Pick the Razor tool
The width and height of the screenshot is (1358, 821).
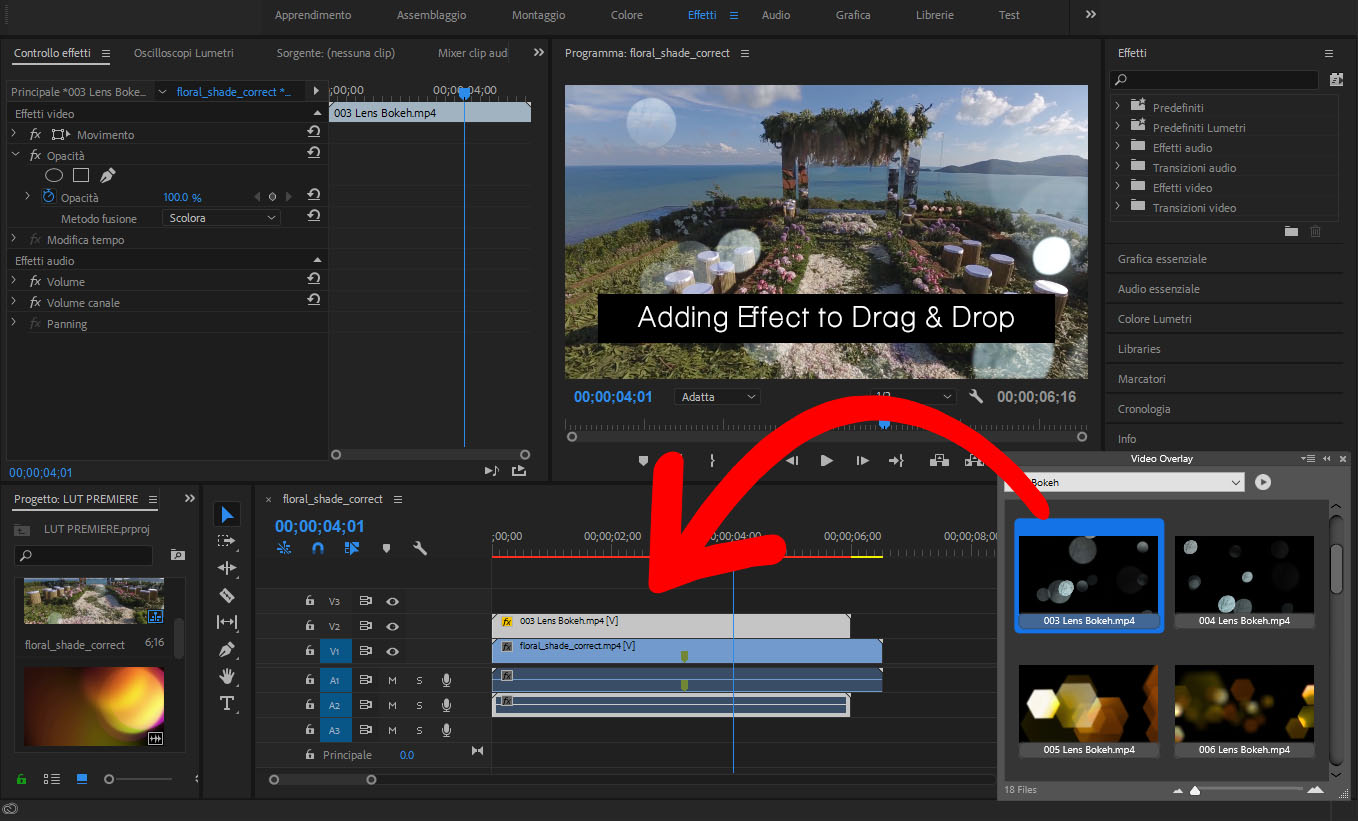click(x=227, y=595)
